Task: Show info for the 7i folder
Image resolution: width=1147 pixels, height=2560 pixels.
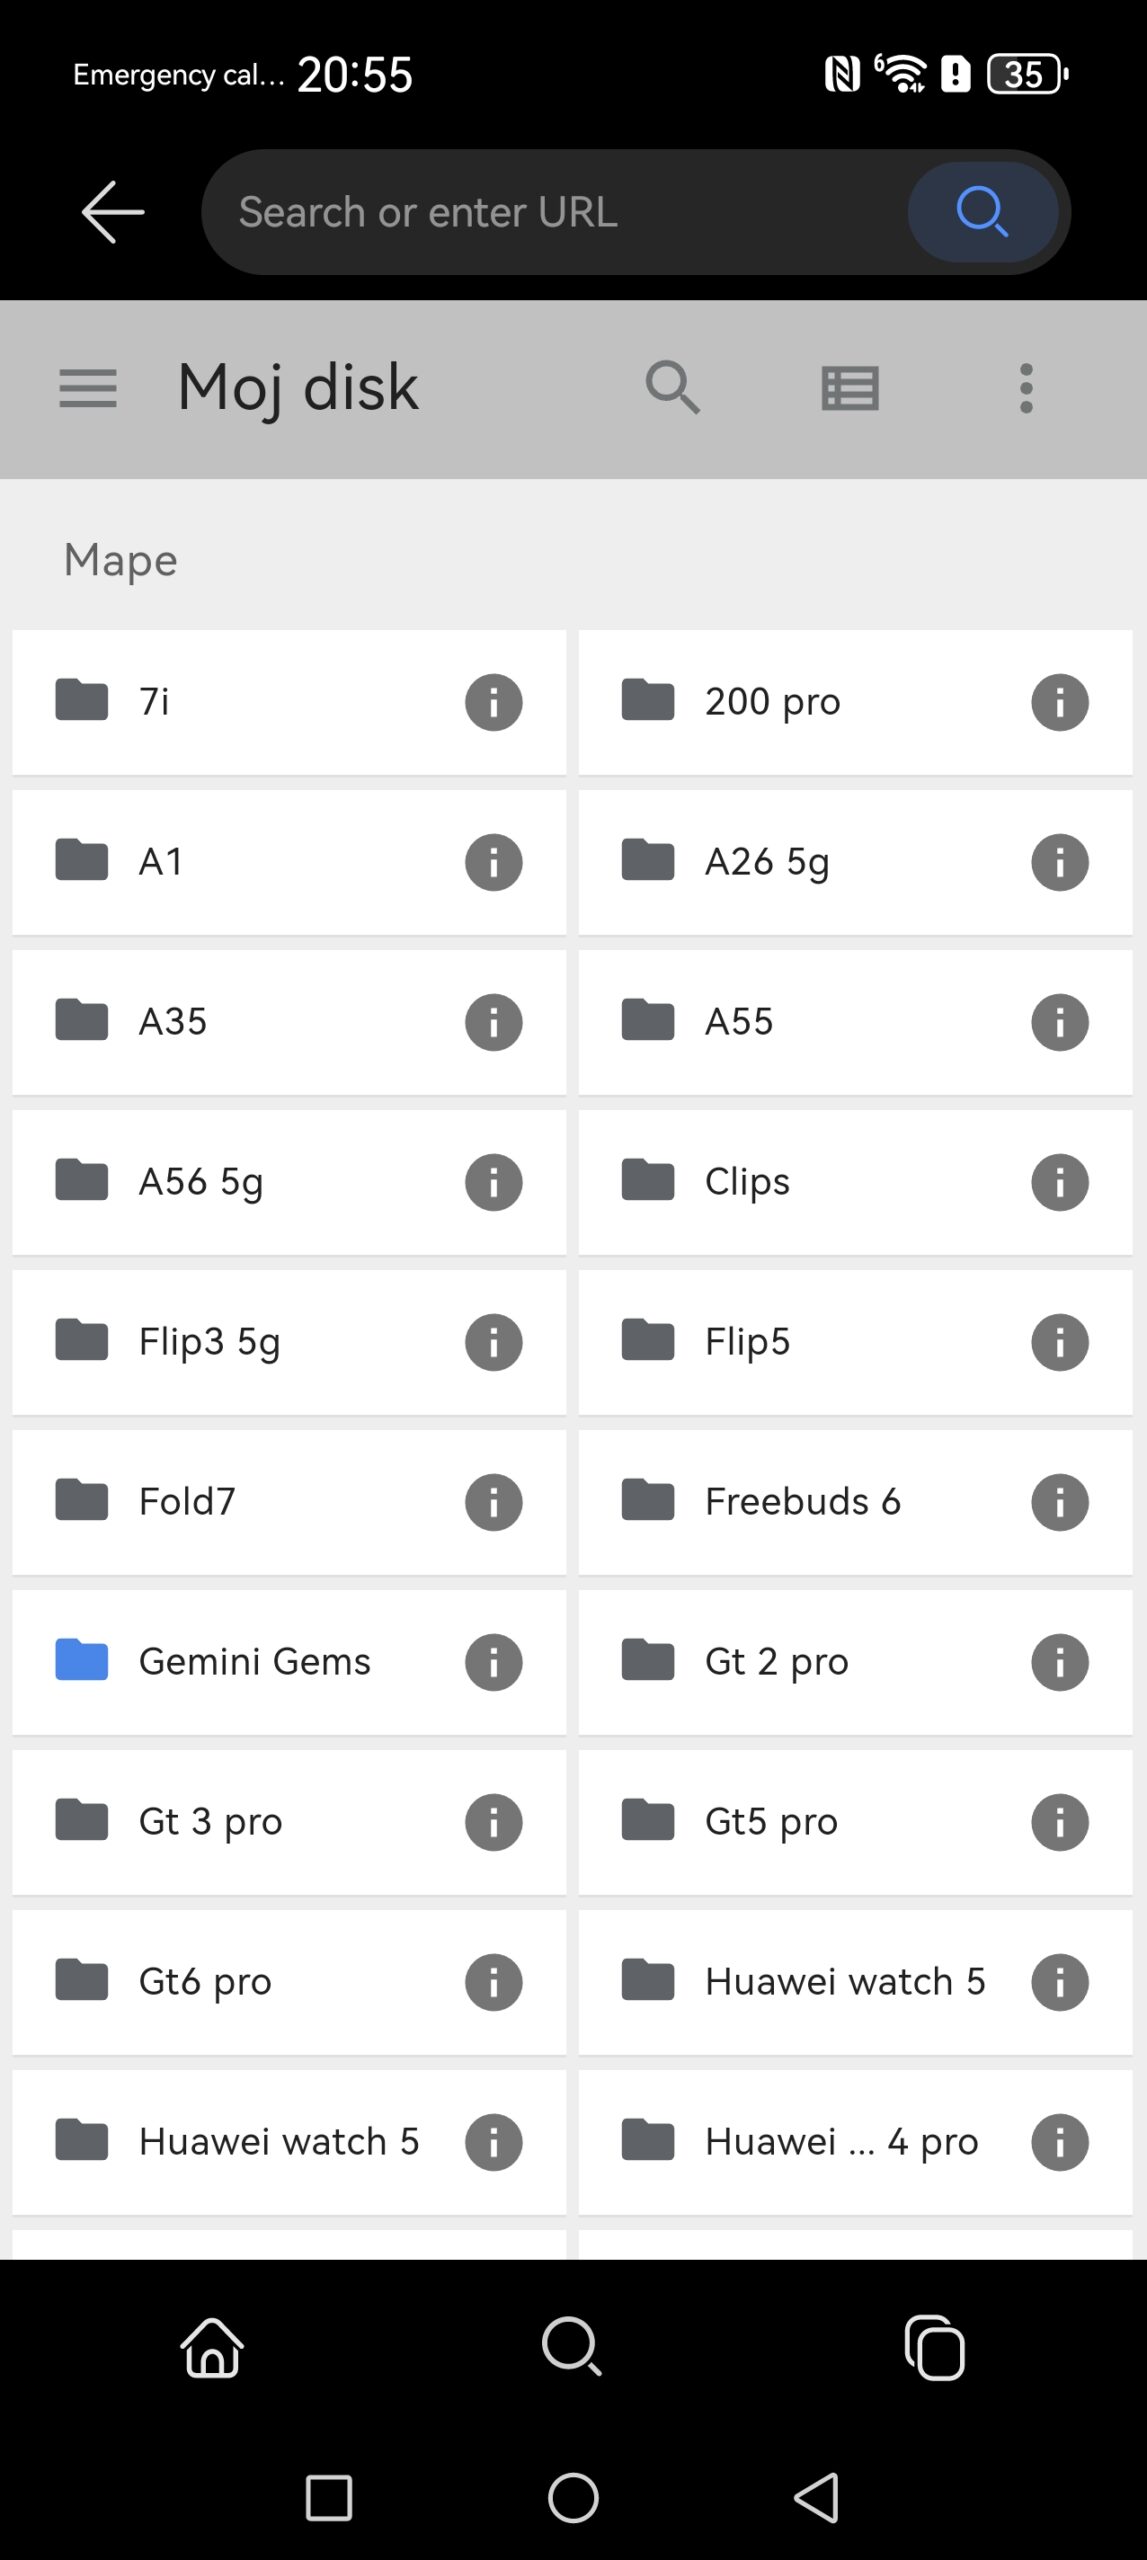Action: click(493, 702)
